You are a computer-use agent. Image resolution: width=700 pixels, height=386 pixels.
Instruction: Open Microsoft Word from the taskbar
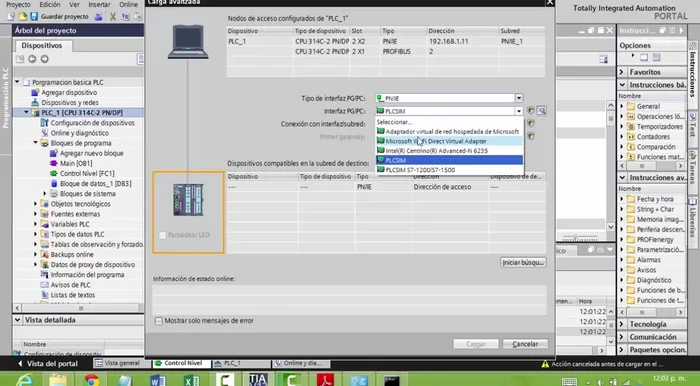(x=158, y=381)
